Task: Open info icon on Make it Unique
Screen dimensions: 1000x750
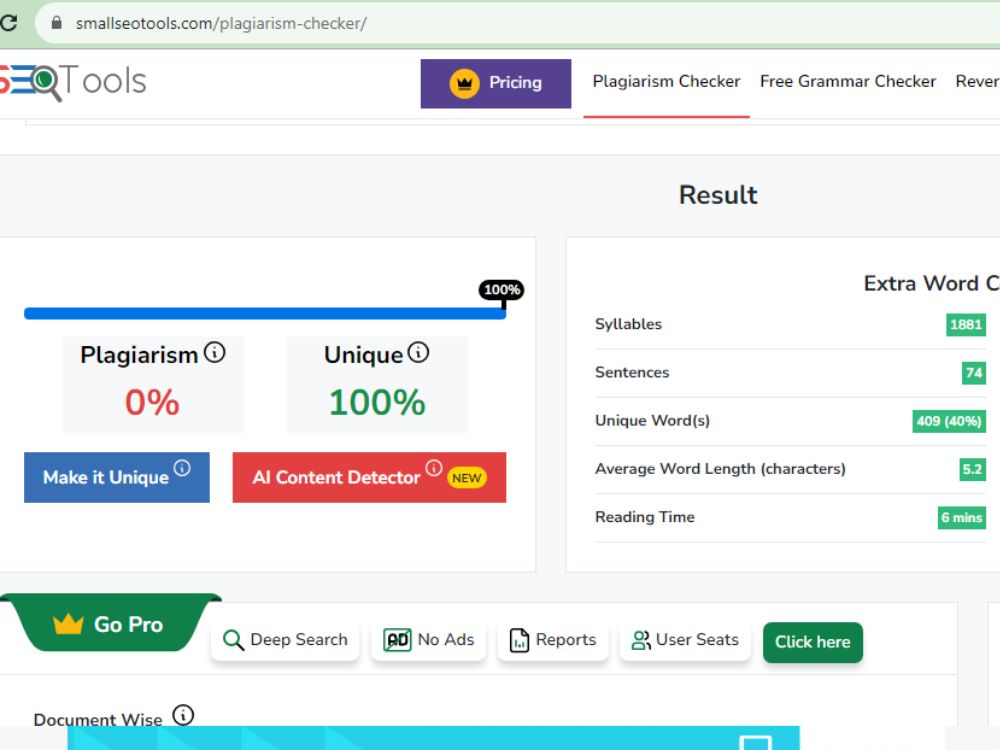Action: tap(182, 468)
